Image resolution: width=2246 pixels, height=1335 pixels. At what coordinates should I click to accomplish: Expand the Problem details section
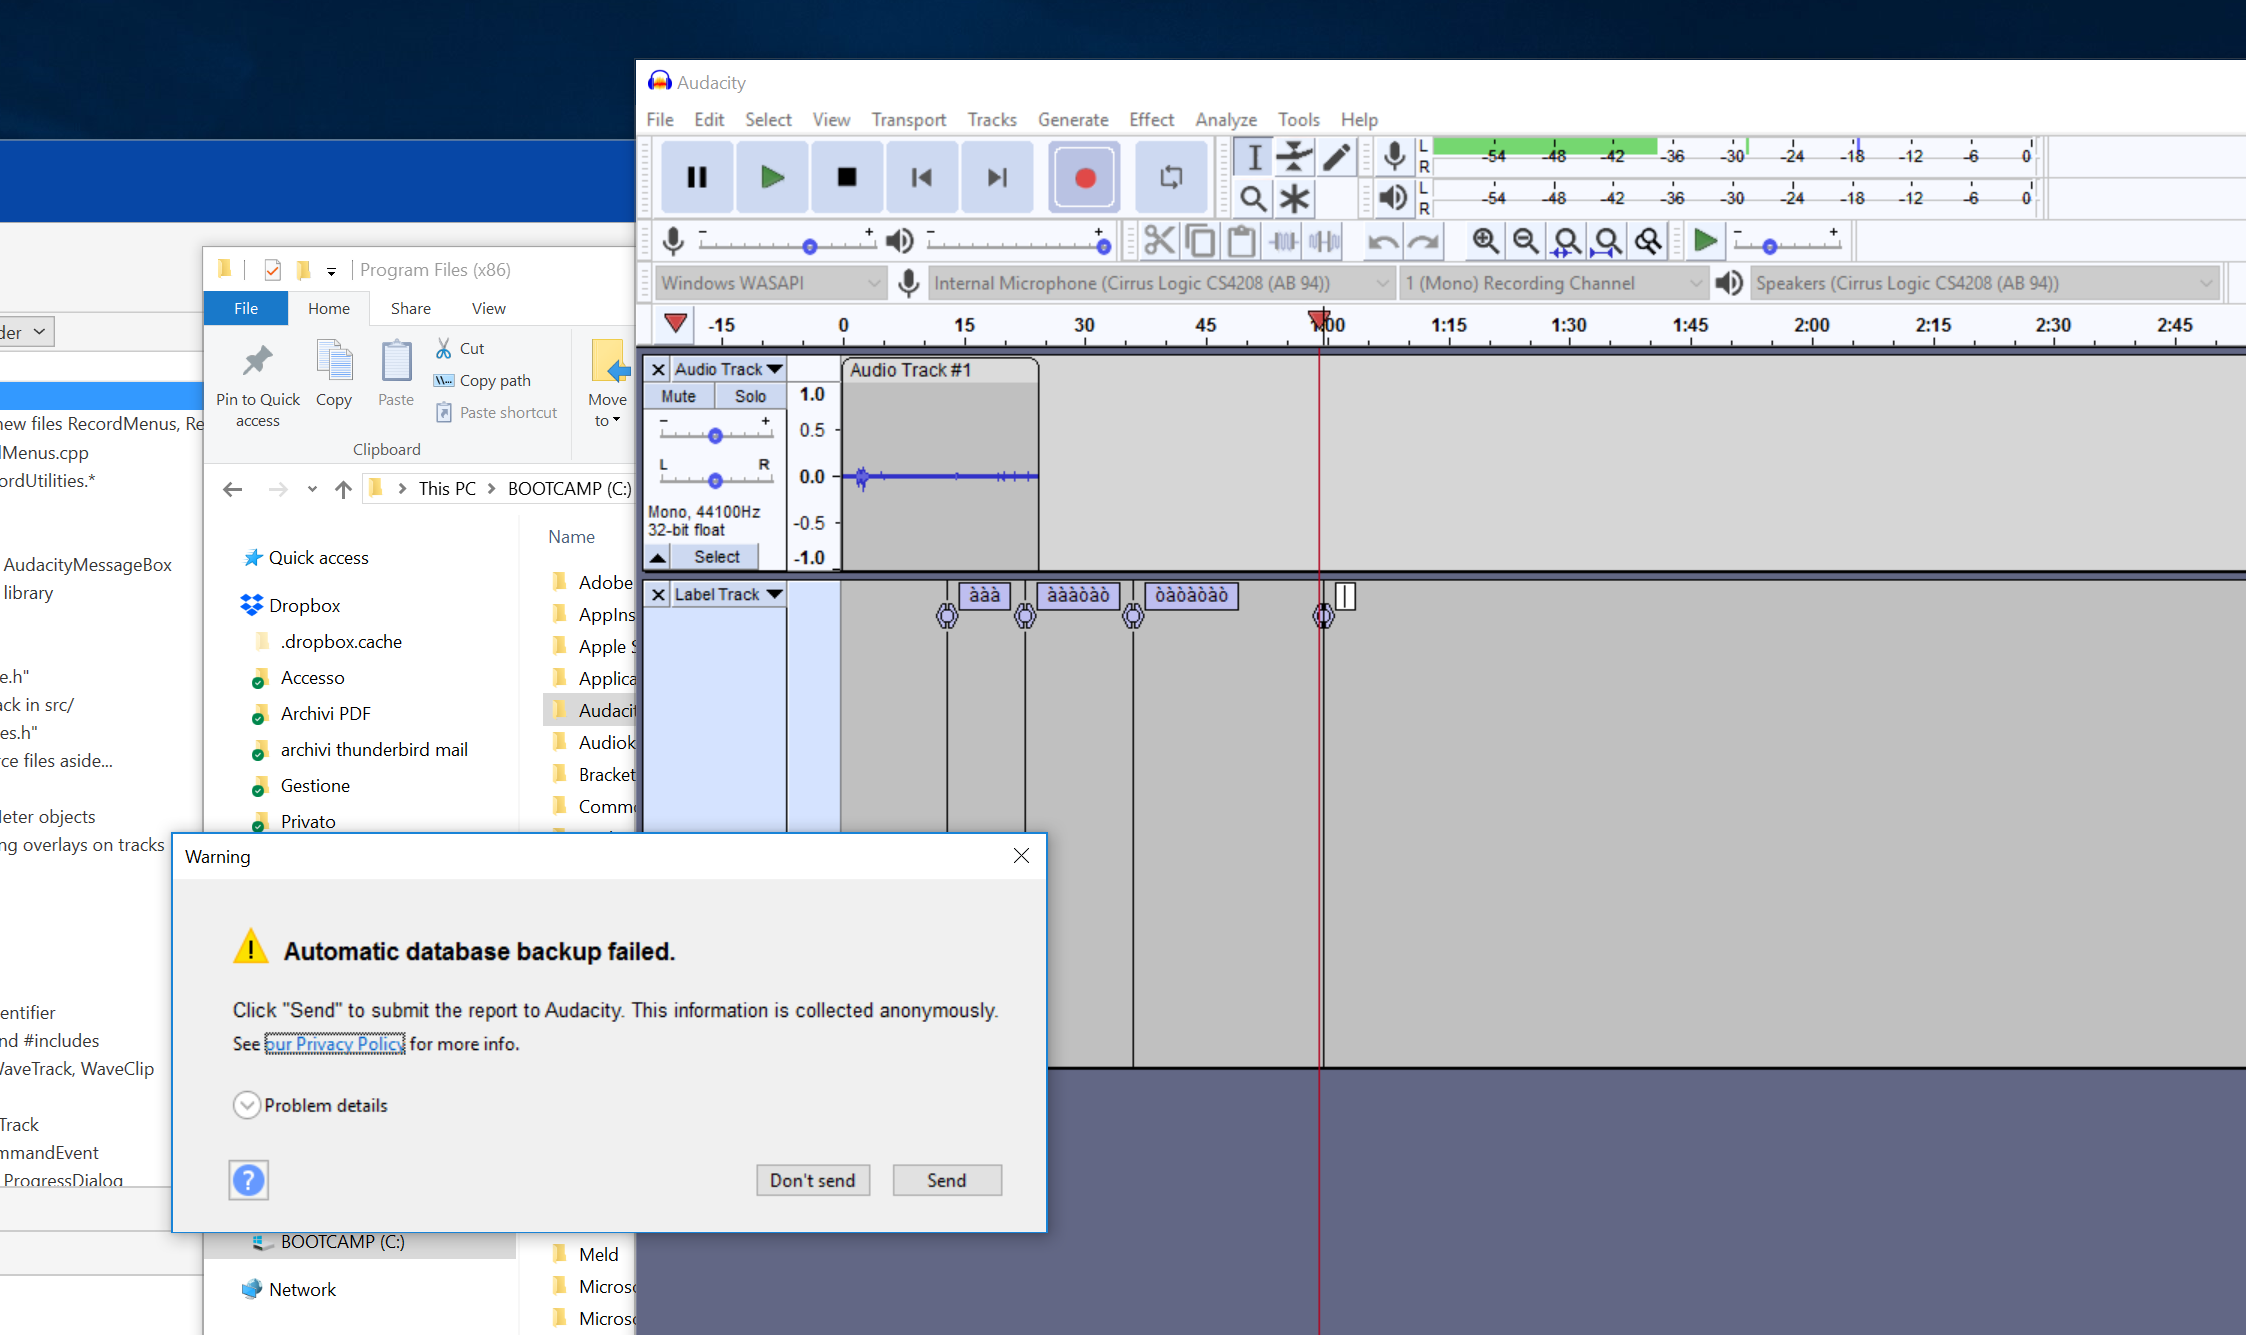247,1105
